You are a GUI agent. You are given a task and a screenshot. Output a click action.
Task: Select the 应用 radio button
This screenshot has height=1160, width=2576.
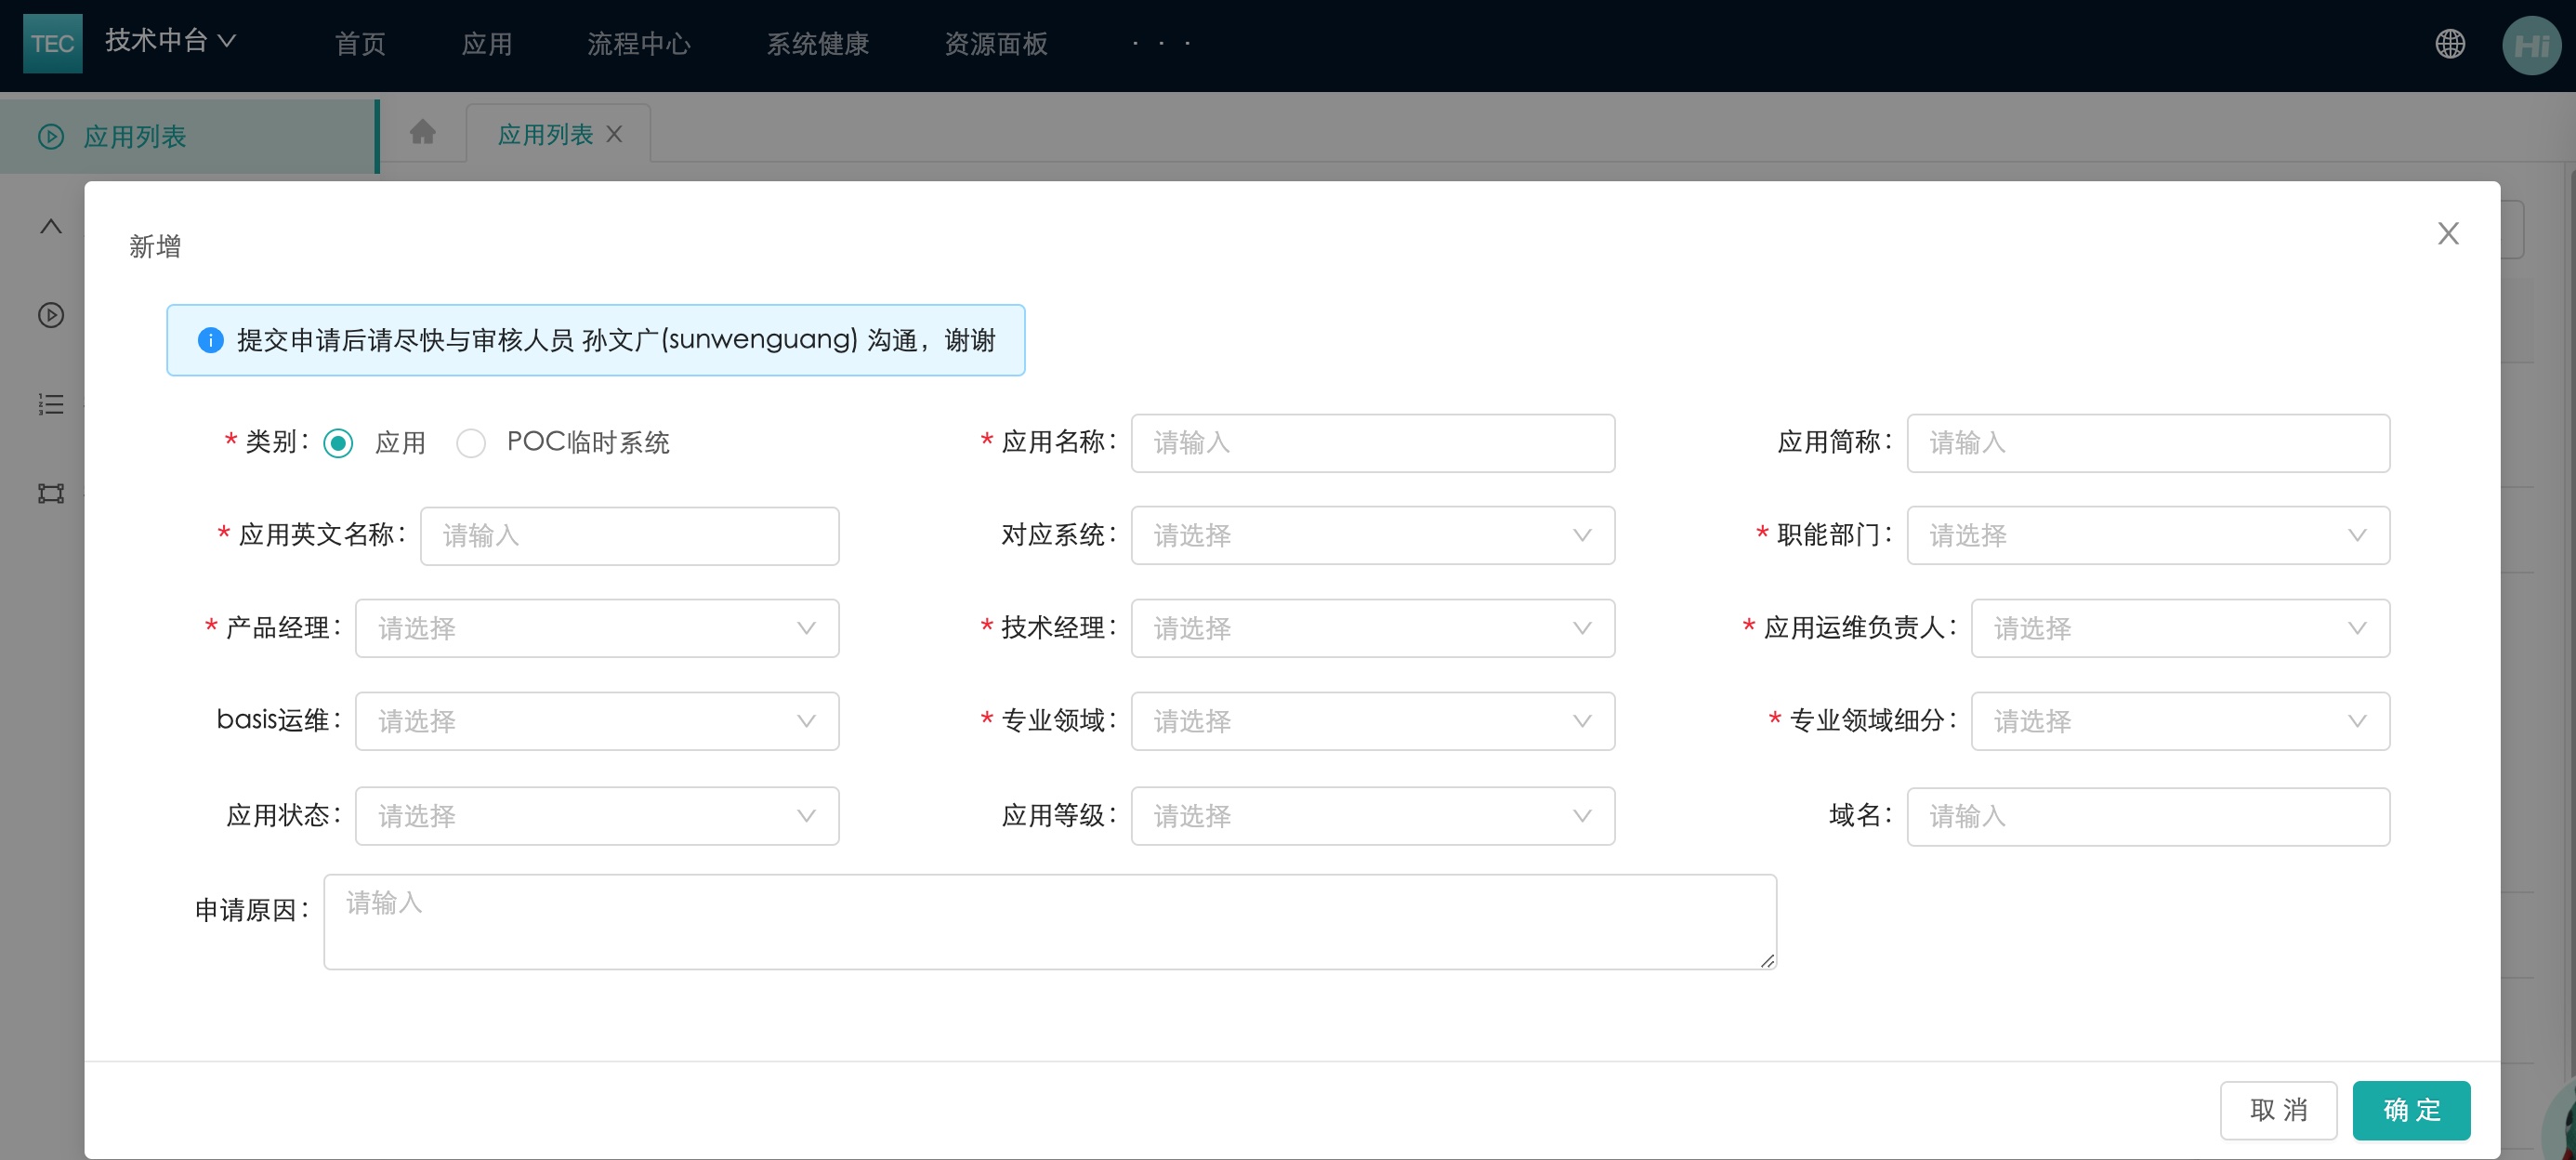338,442
